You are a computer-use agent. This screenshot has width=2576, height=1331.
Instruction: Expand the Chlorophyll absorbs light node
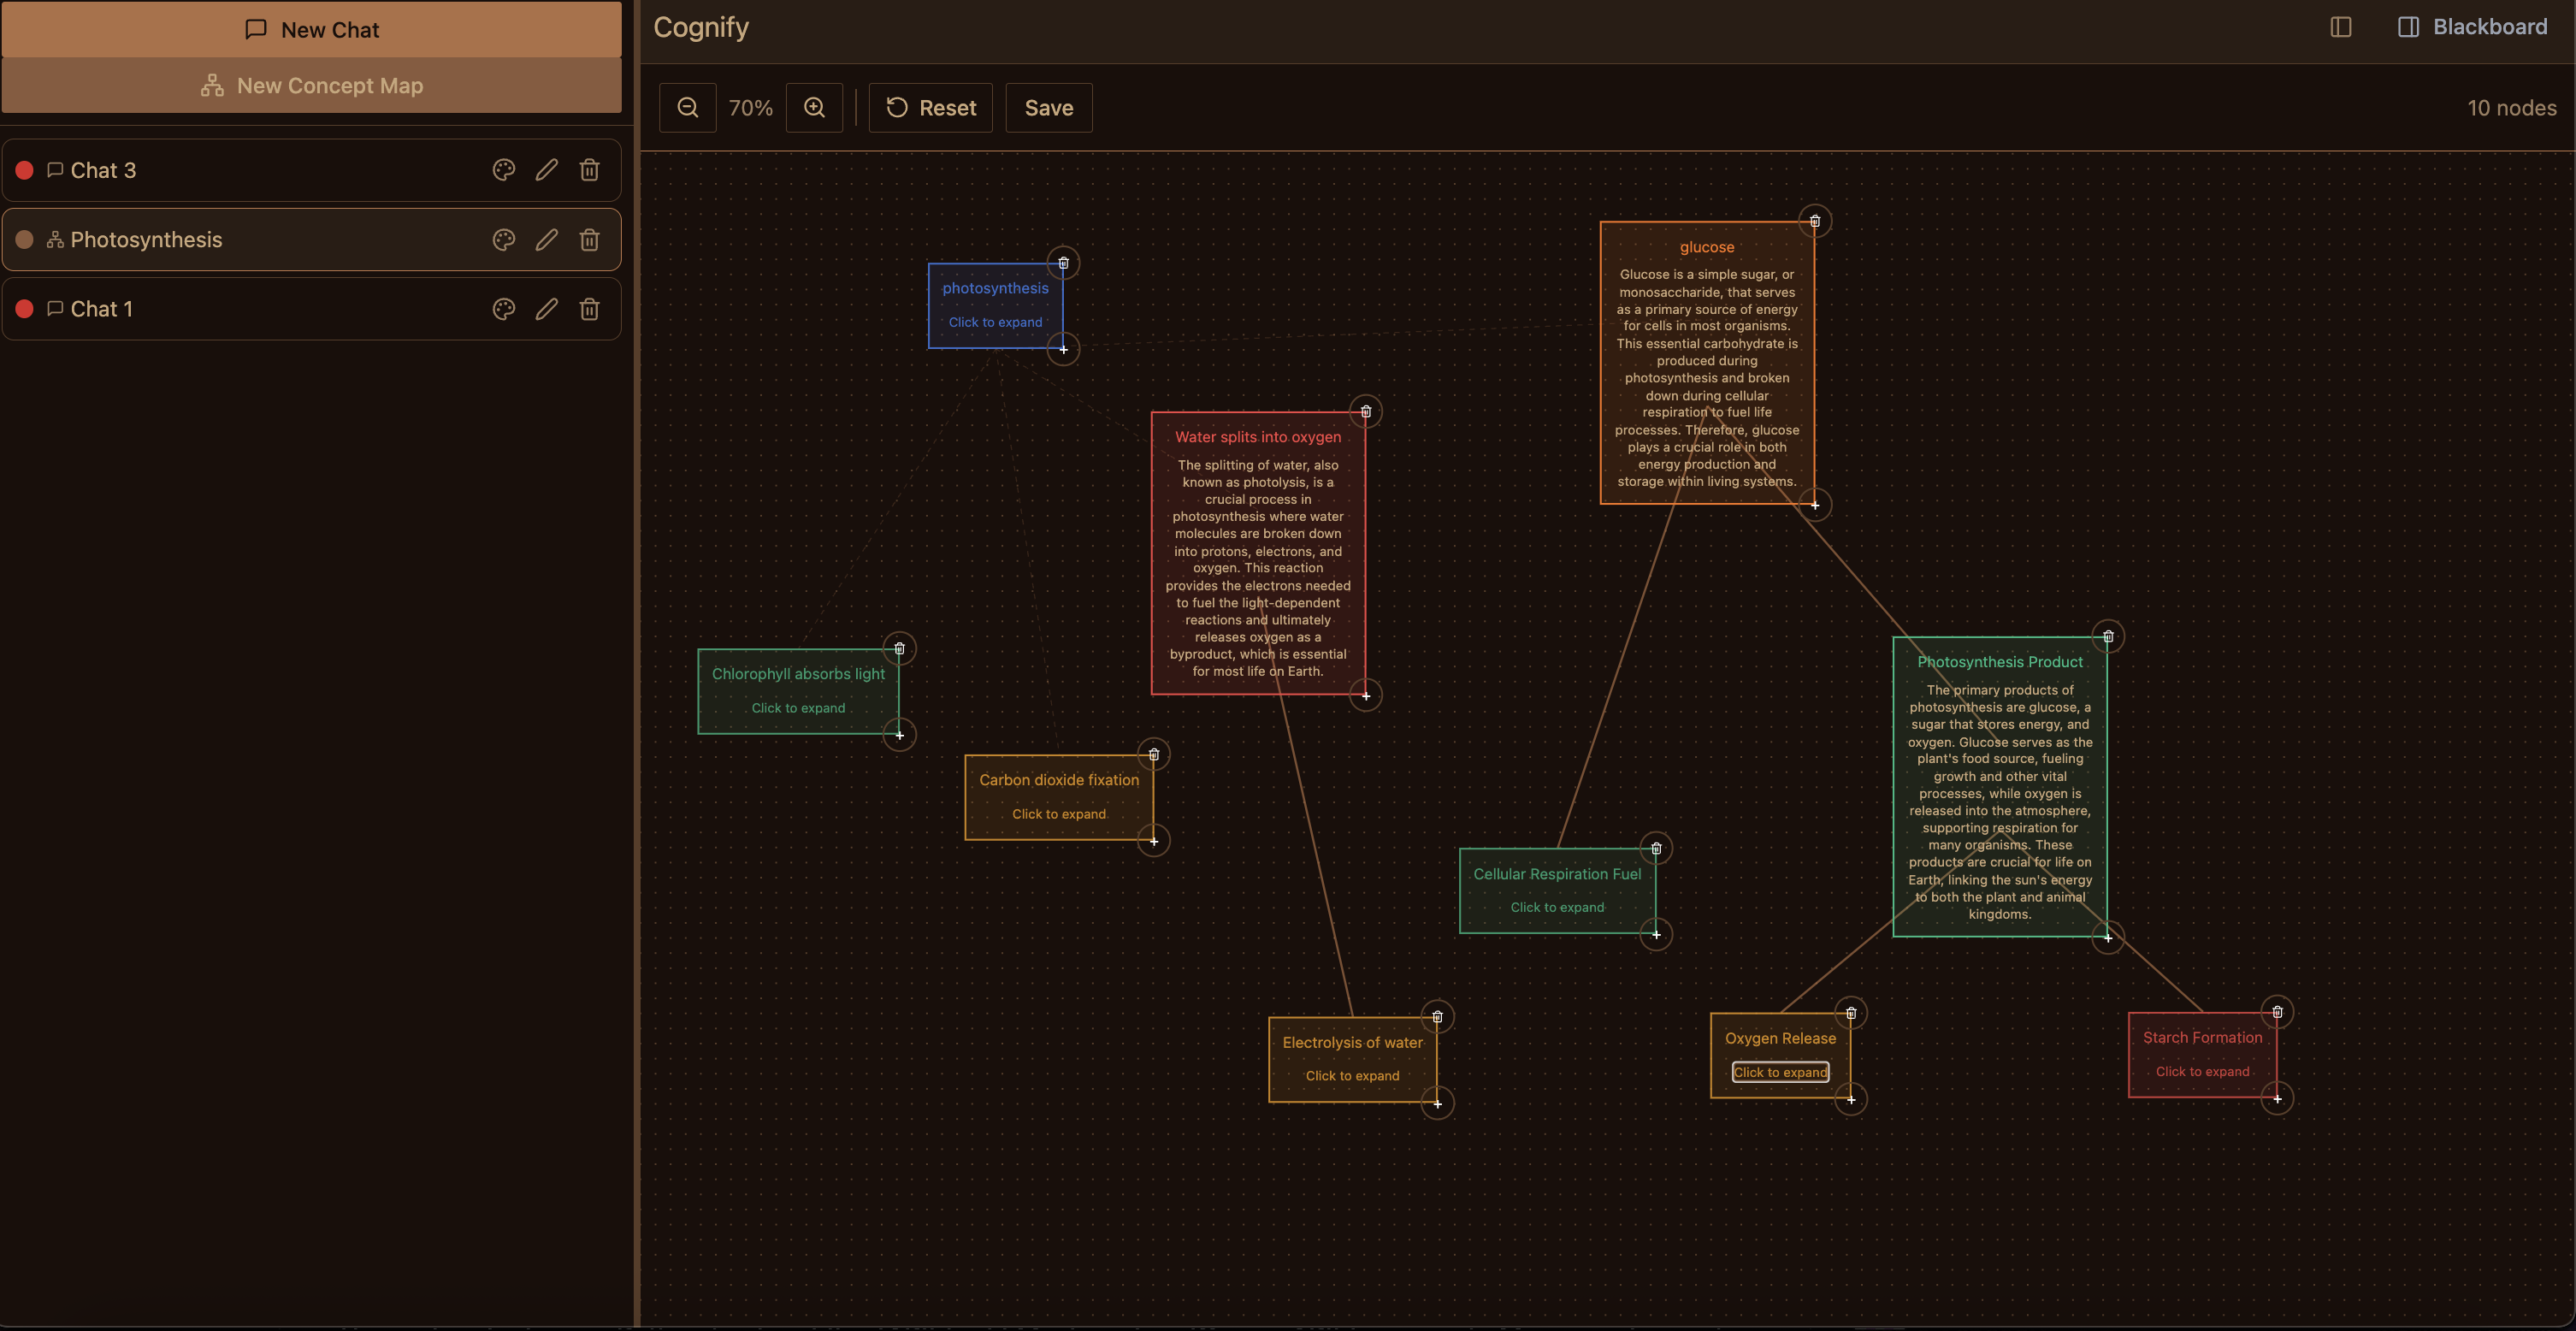[798, 708]
